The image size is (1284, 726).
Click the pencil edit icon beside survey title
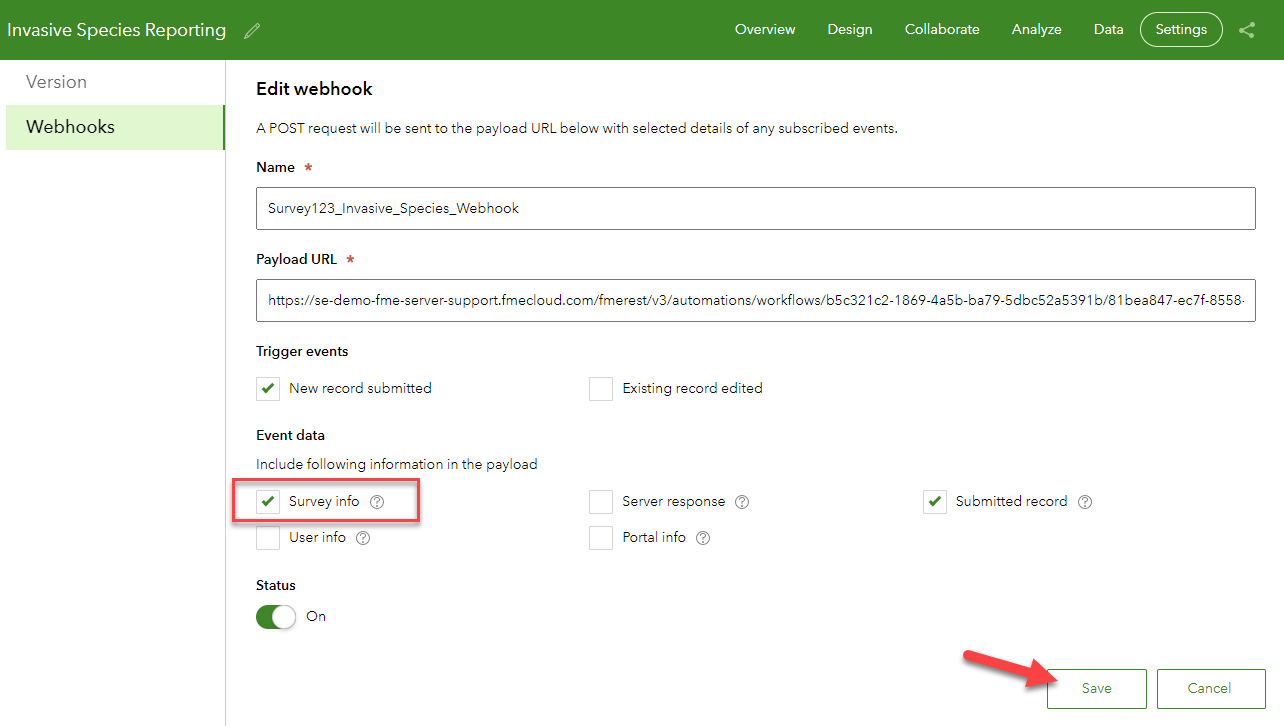coord(252,30)
